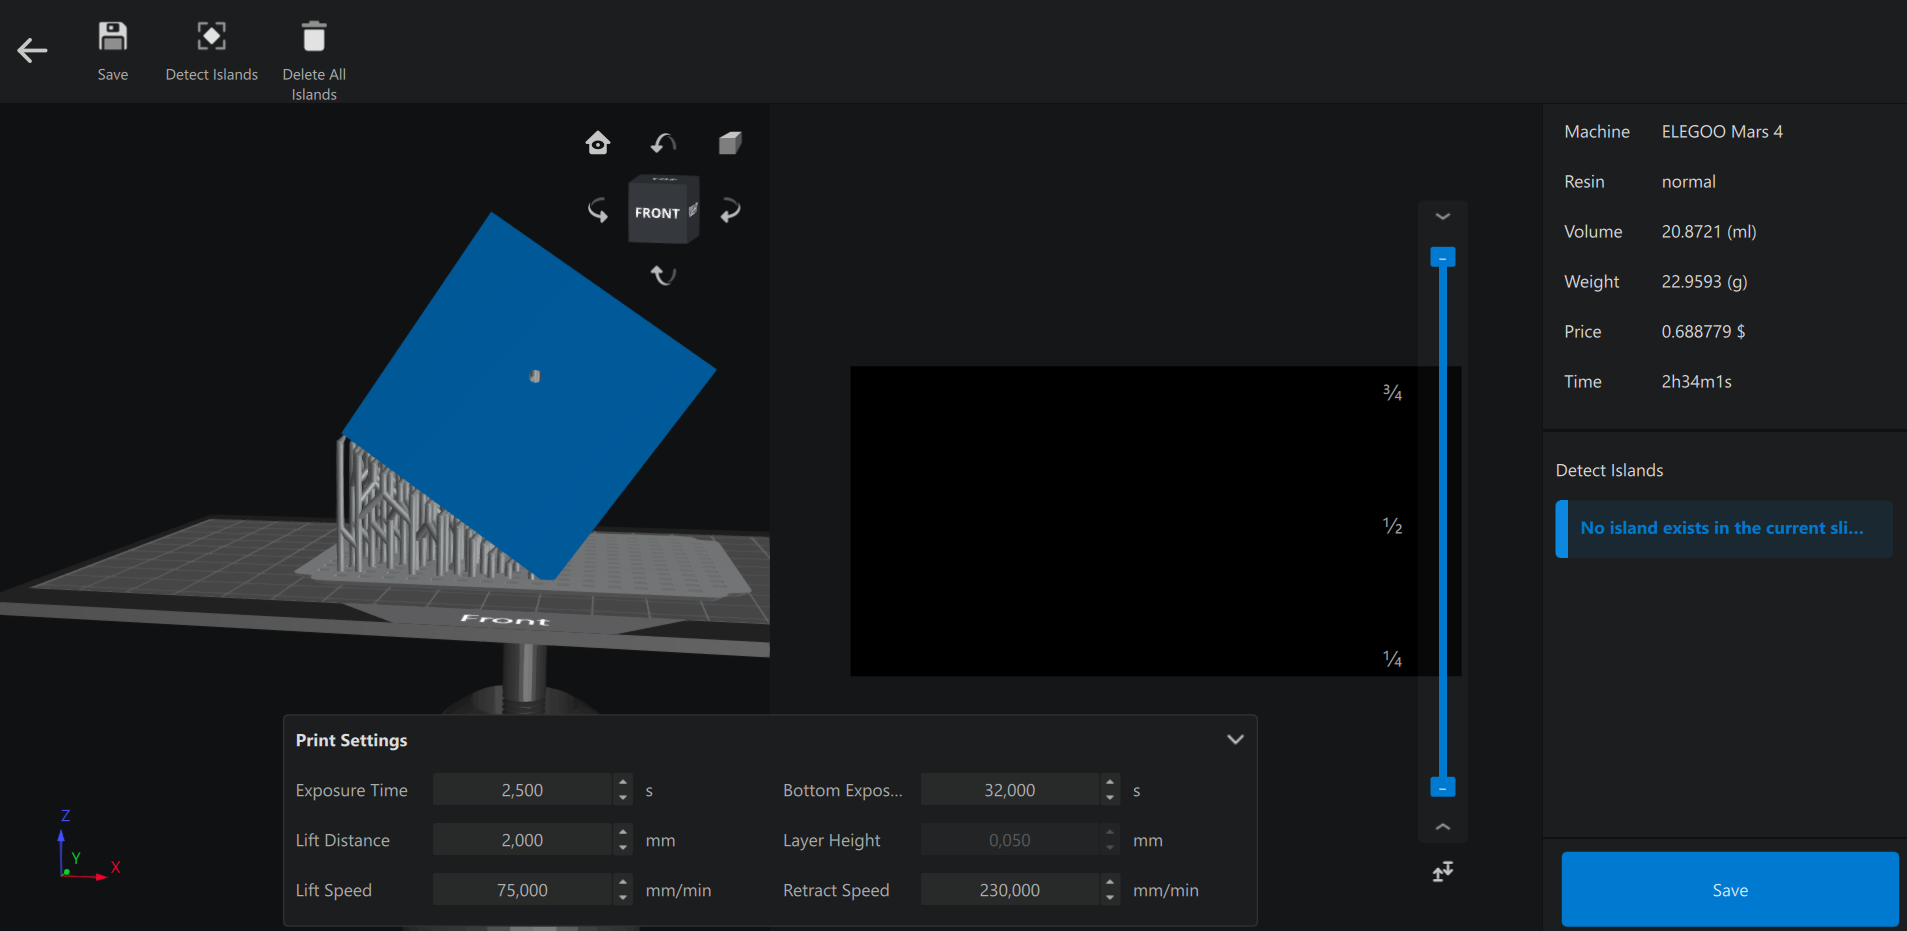Image resolution: width=1907 pixels, height=931 pixels.
Task: Run Detect Islands from the toolbar
Action: pos(211,37)
